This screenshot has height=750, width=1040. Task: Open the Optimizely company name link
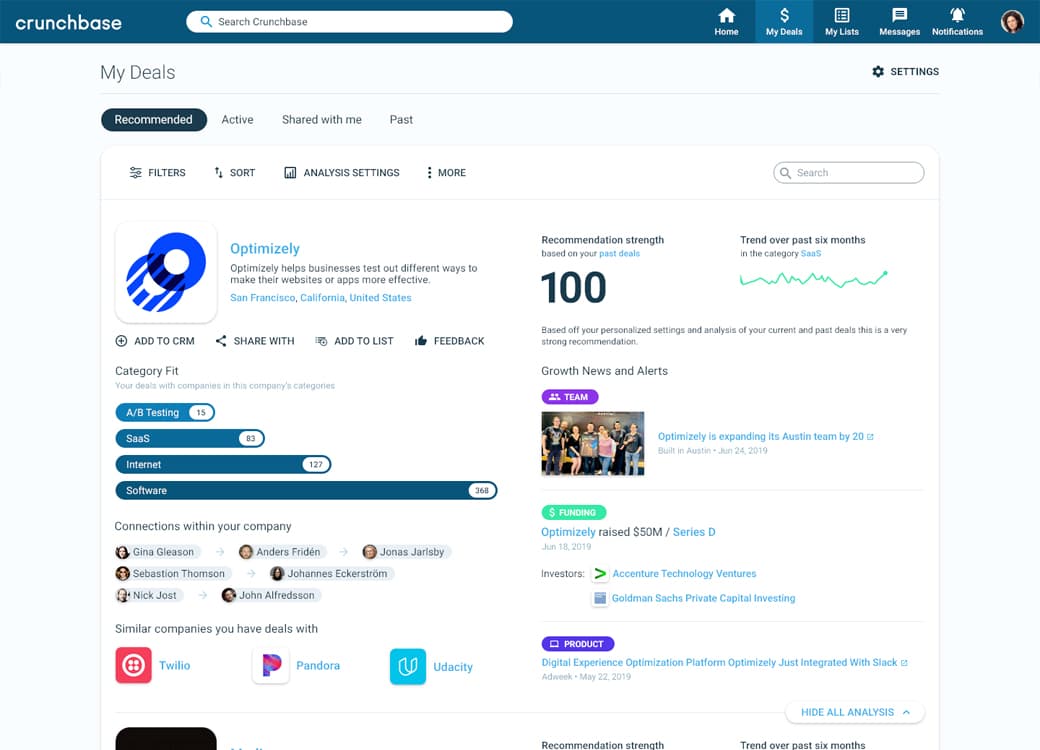coord(264,249)
